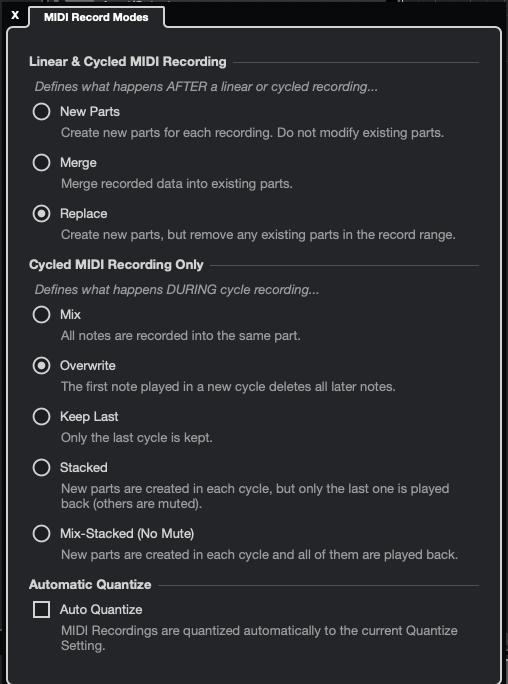The height and width of the screenshot is (684, 508).
Task: Select the Stacked radio button
Action: (41, 468)
